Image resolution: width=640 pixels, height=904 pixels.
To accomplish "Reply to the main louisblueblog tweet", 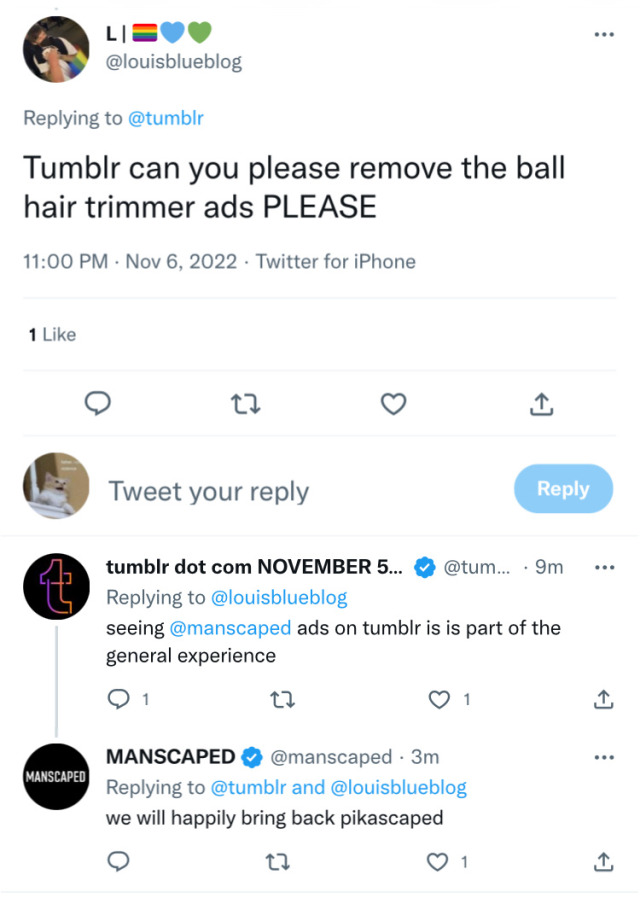I will [x=96, y=403].
